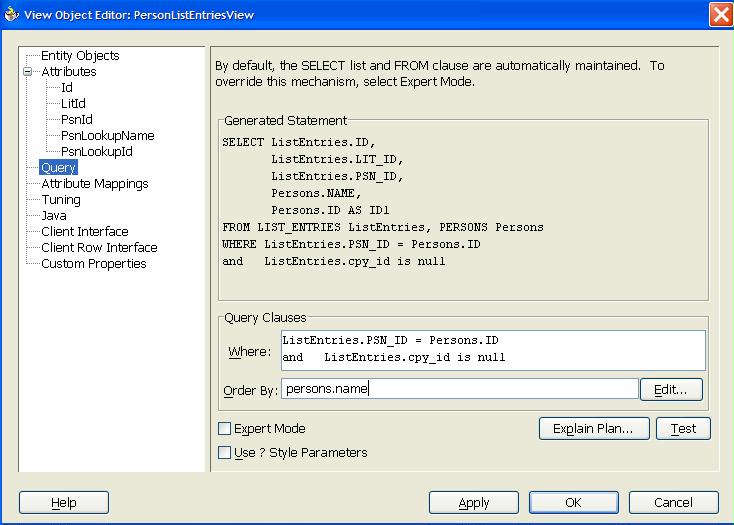Open the Attribute Mappings panel

[95, 183]
